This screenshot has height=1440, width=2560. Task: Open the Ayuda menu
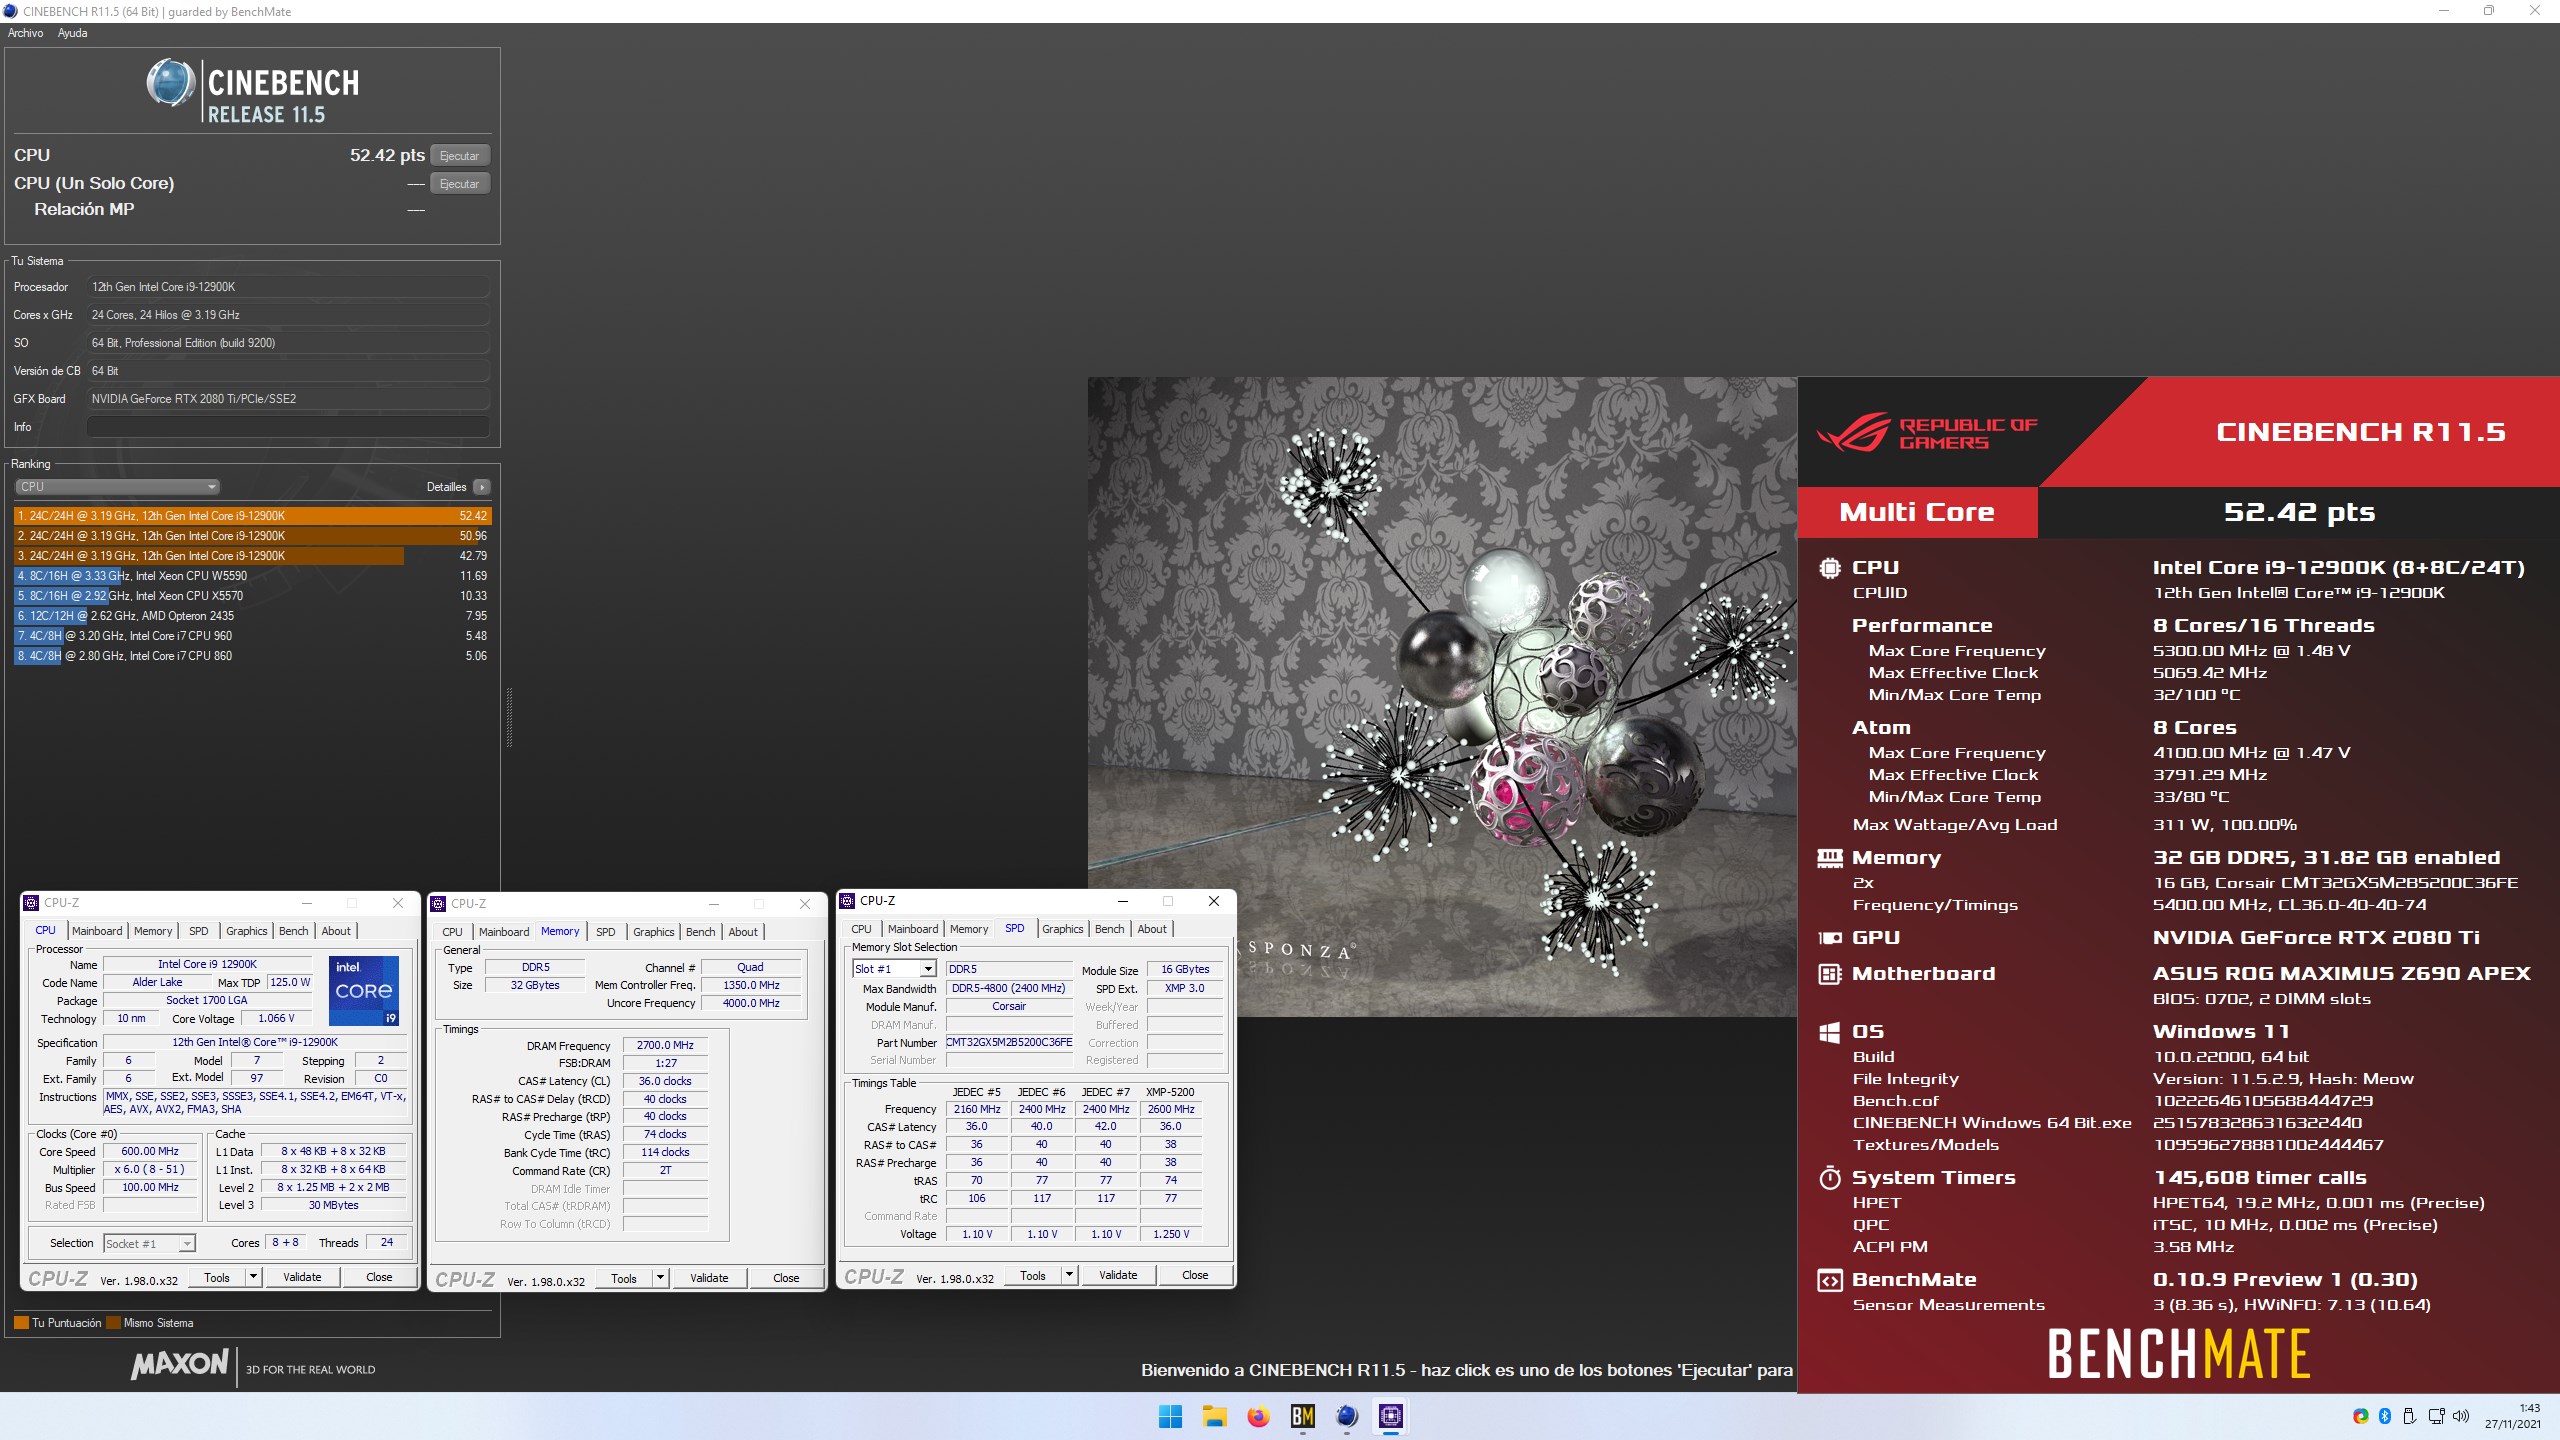pyautogui.click(x=72, y=33)
